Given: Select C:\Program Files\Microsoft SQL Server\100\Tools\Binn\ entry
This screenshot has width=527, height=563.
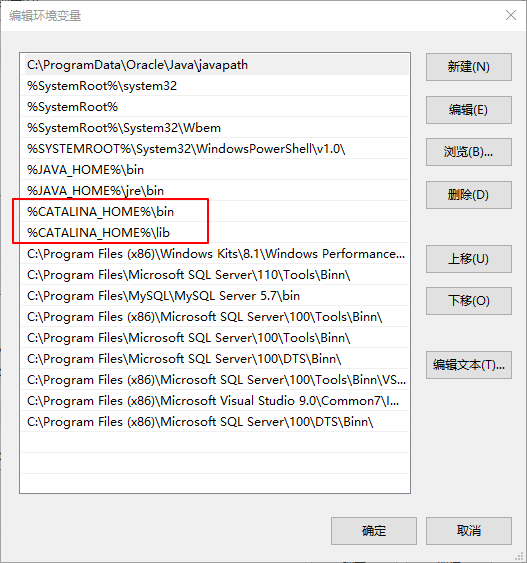Looking at the screenshot, I should pyautogui.click(x=215, y=338).
